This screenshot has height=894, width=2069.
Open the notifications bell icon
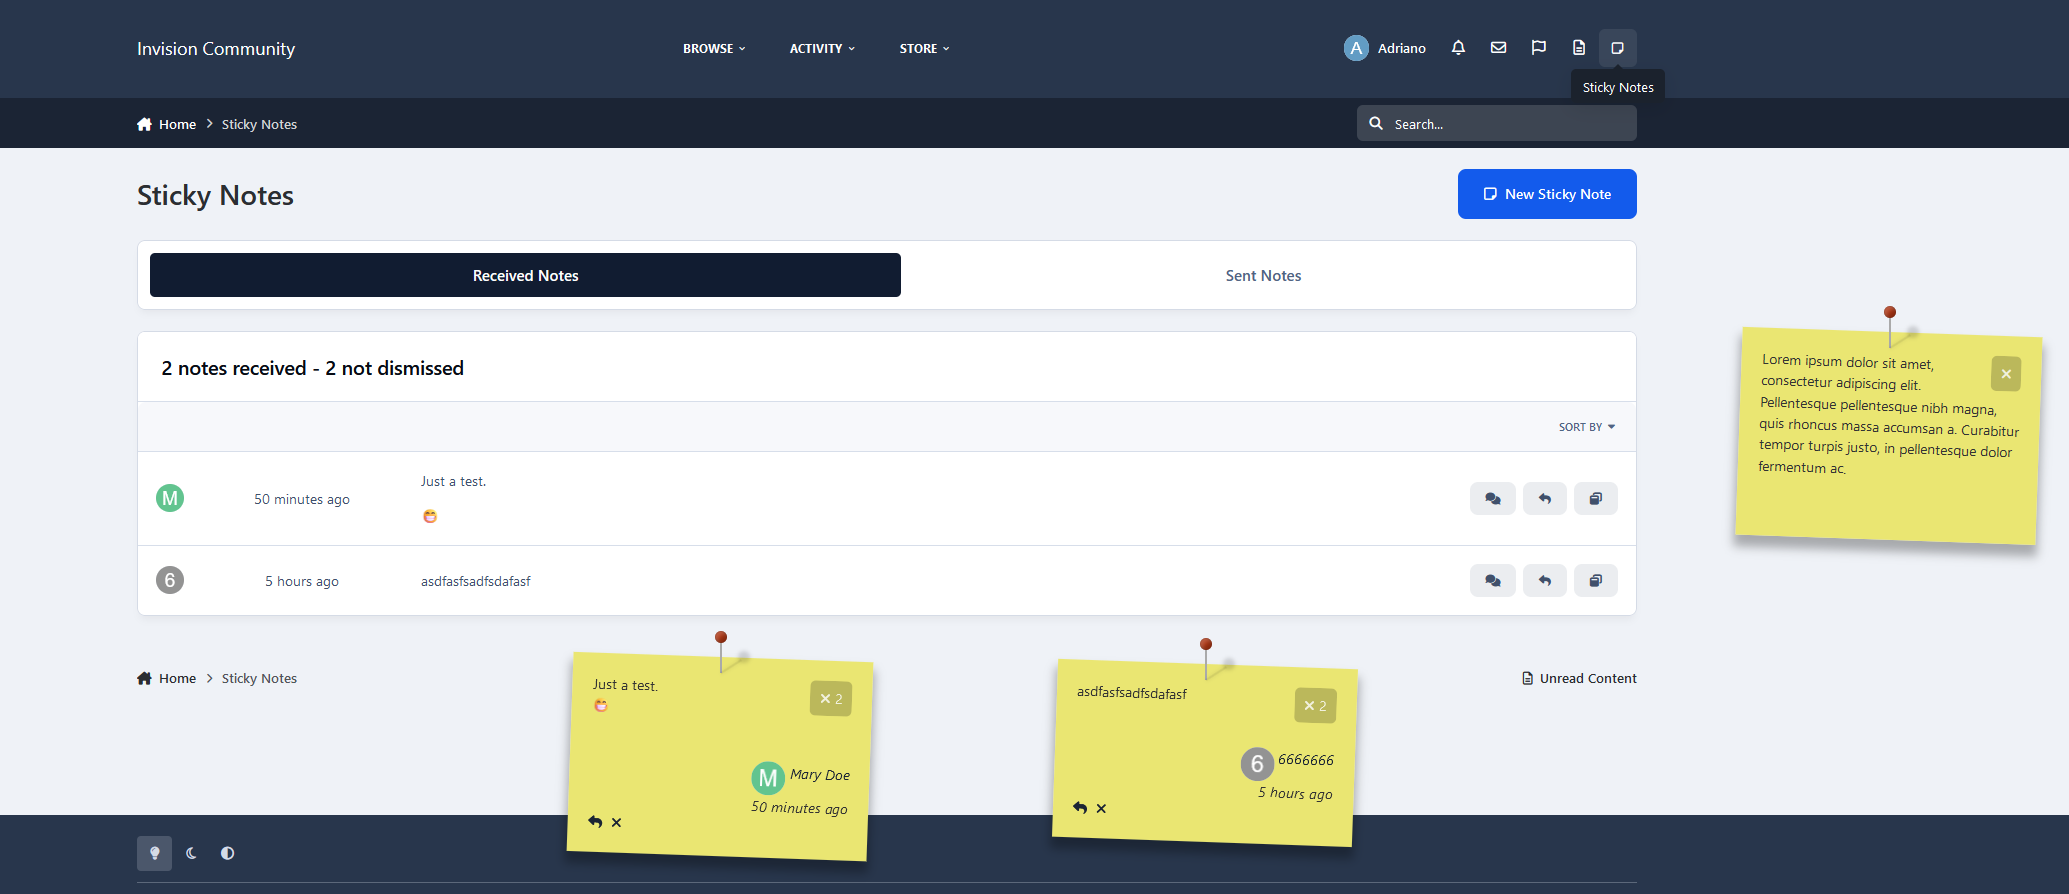coord(1458,48)
